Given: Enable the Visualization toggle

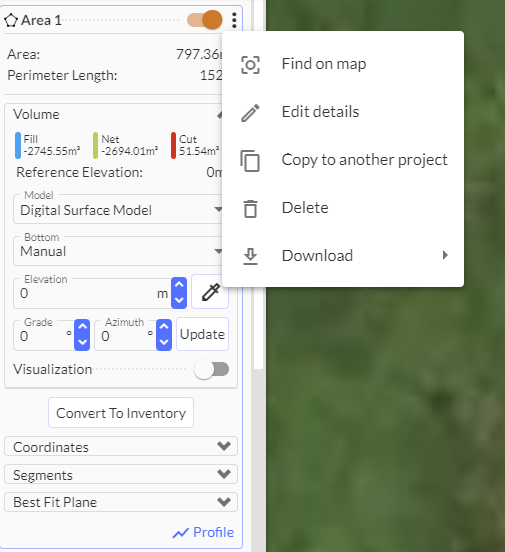Looking at the screenshot, I should click(211, 369).
